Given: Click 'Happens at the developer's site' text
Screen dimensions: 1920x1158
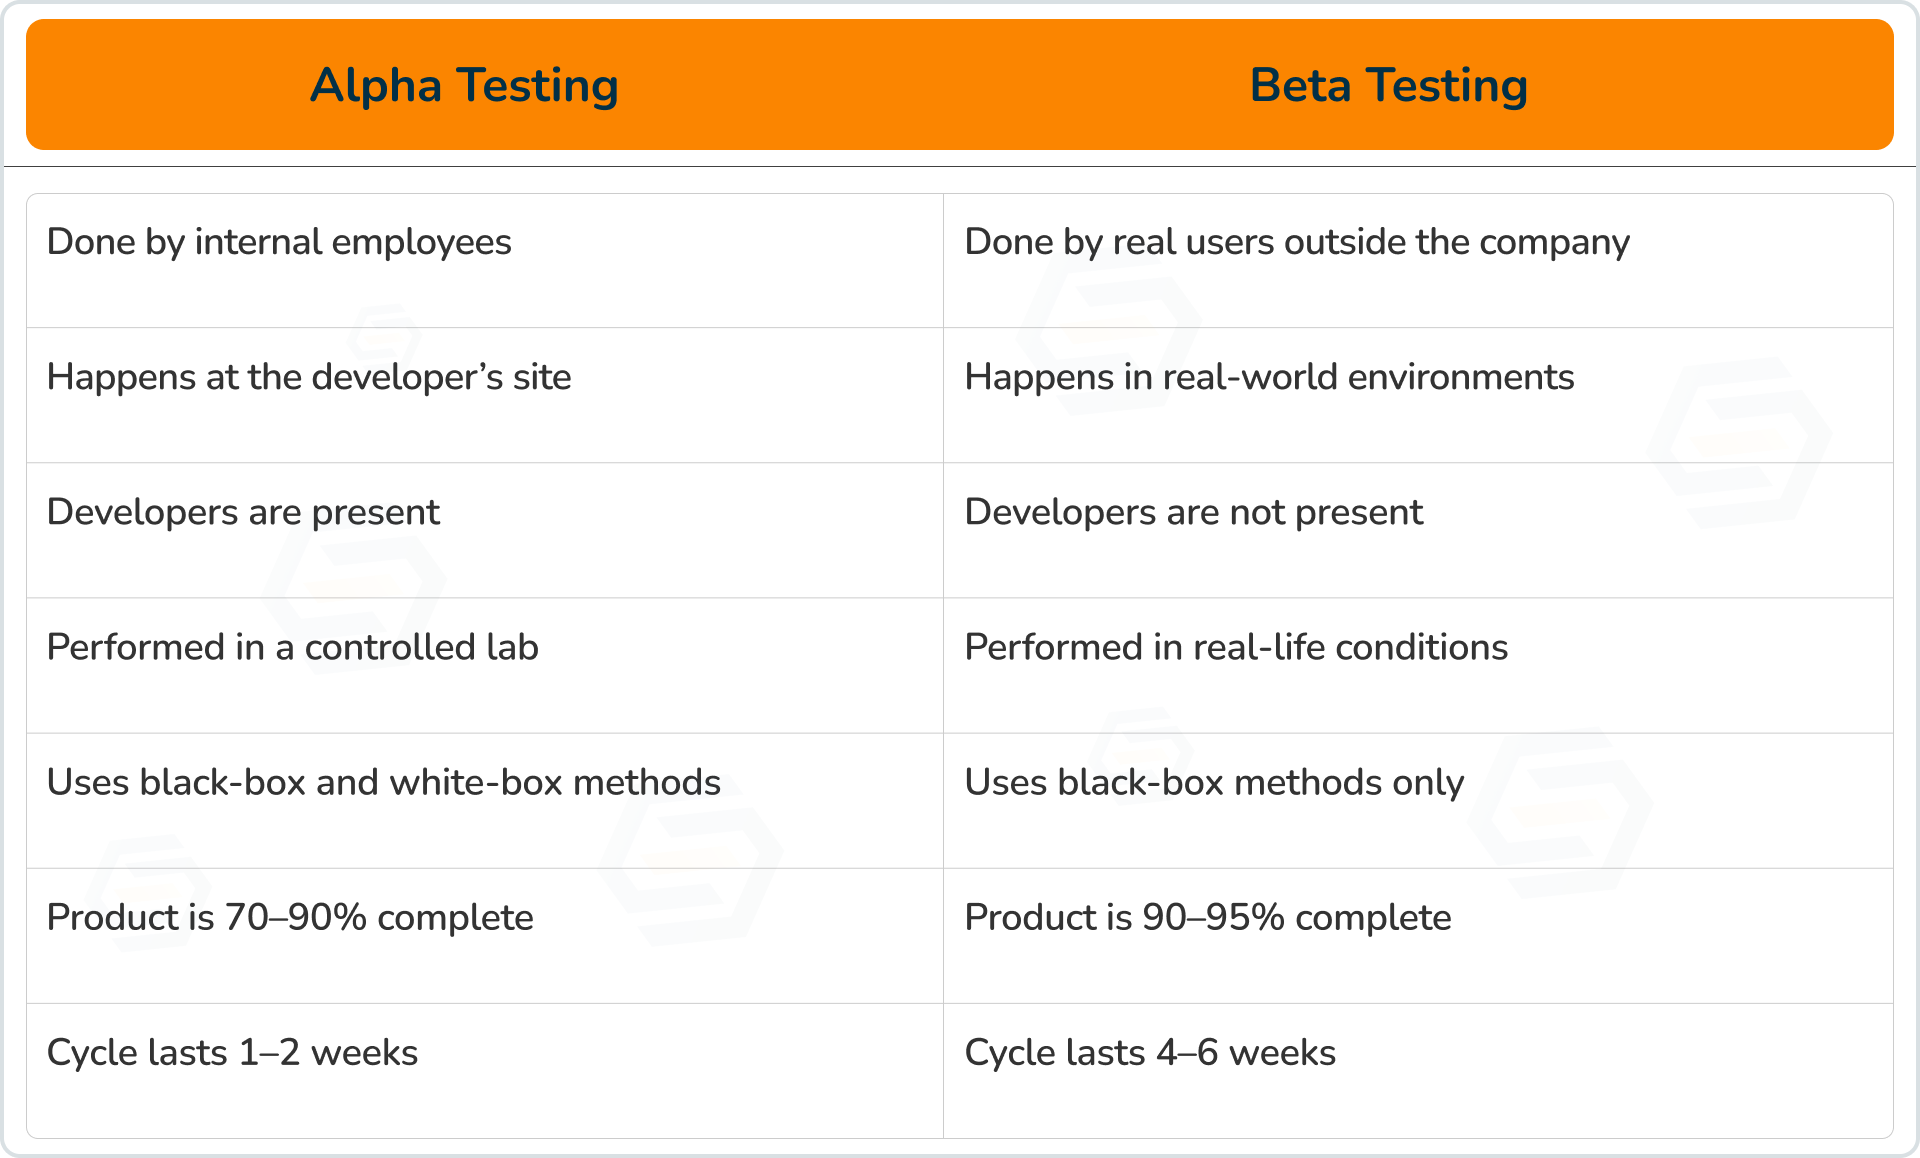Looking at the screenshot, I should (309, 377).
